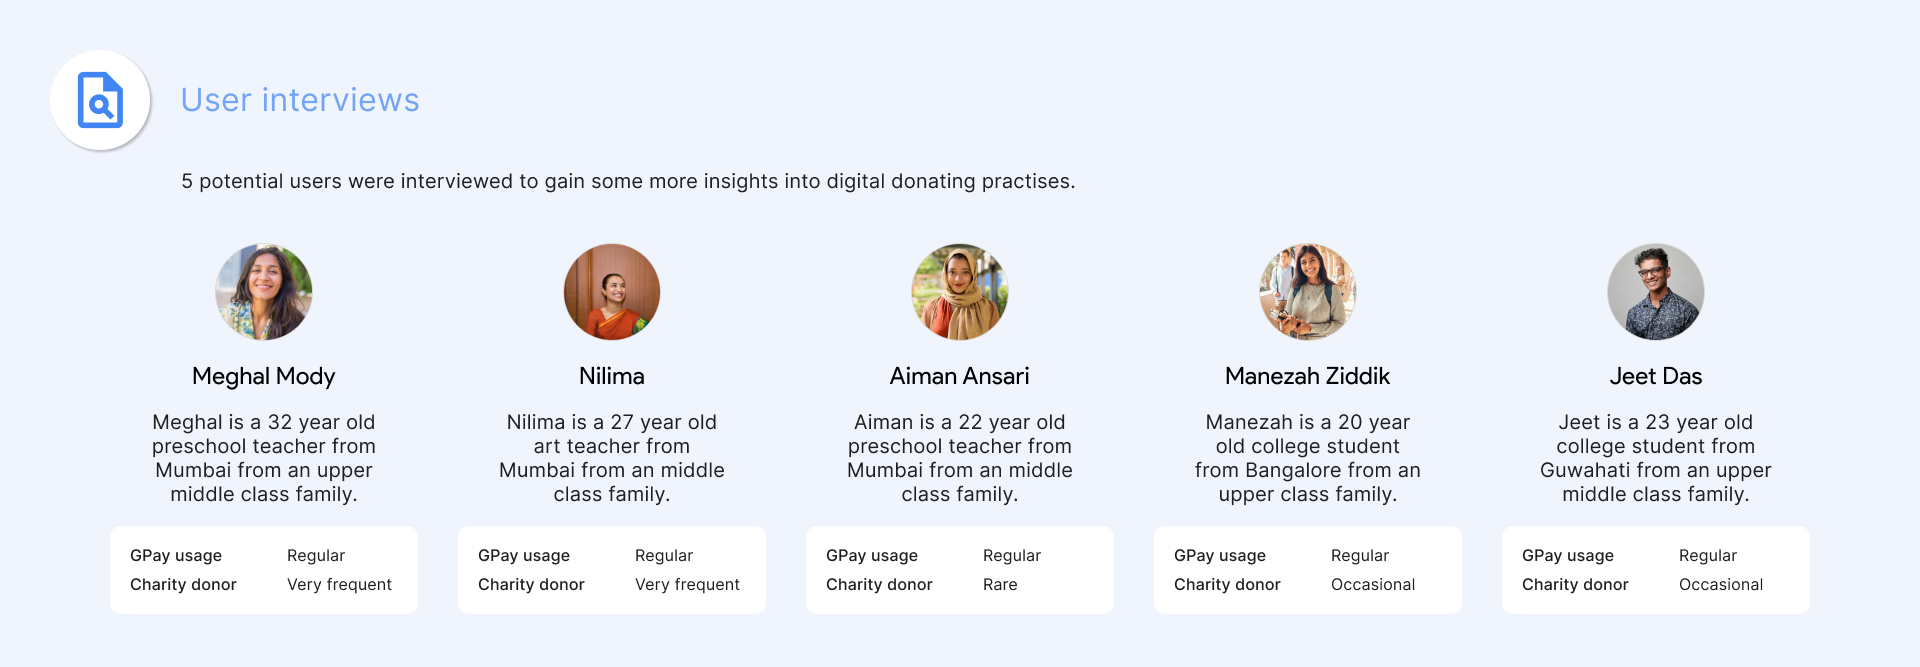This screenshot has width=1920, height=667.
Task: Click the Manezah Ziddik name heading
Action: click(x=1308, y=377)
